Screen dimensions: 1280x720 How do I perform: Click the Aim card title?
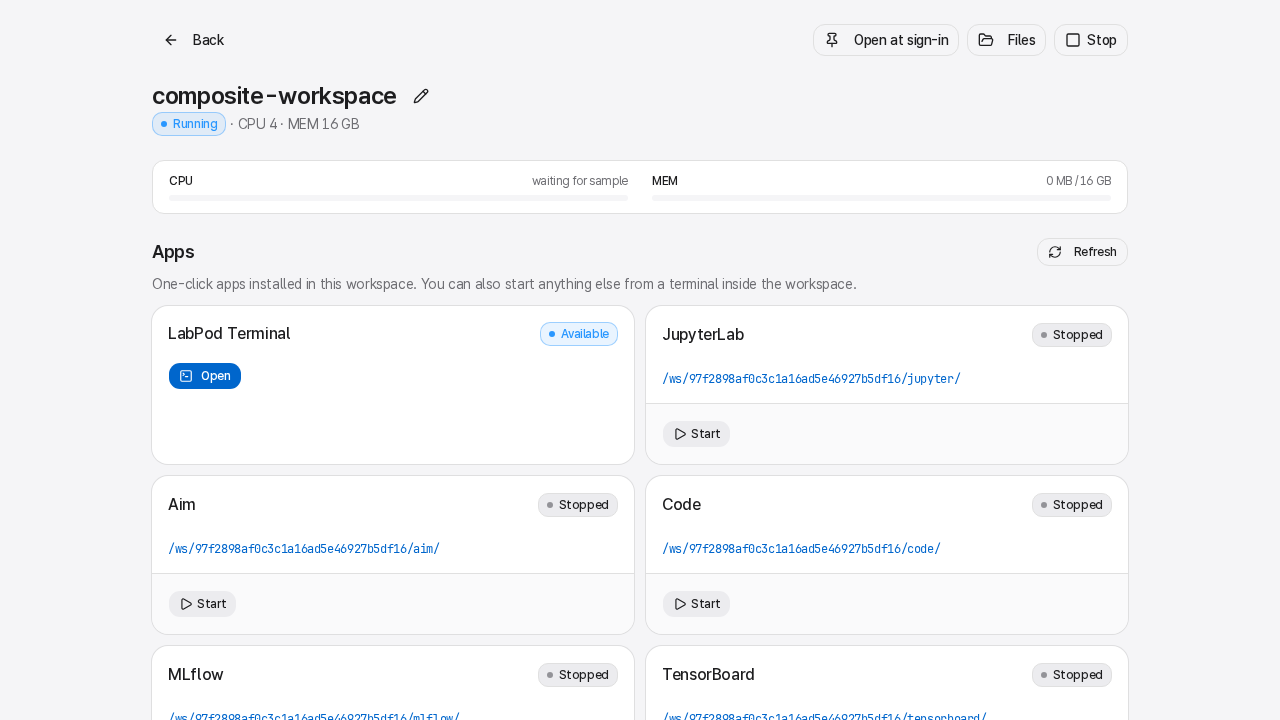pos(182,505)
